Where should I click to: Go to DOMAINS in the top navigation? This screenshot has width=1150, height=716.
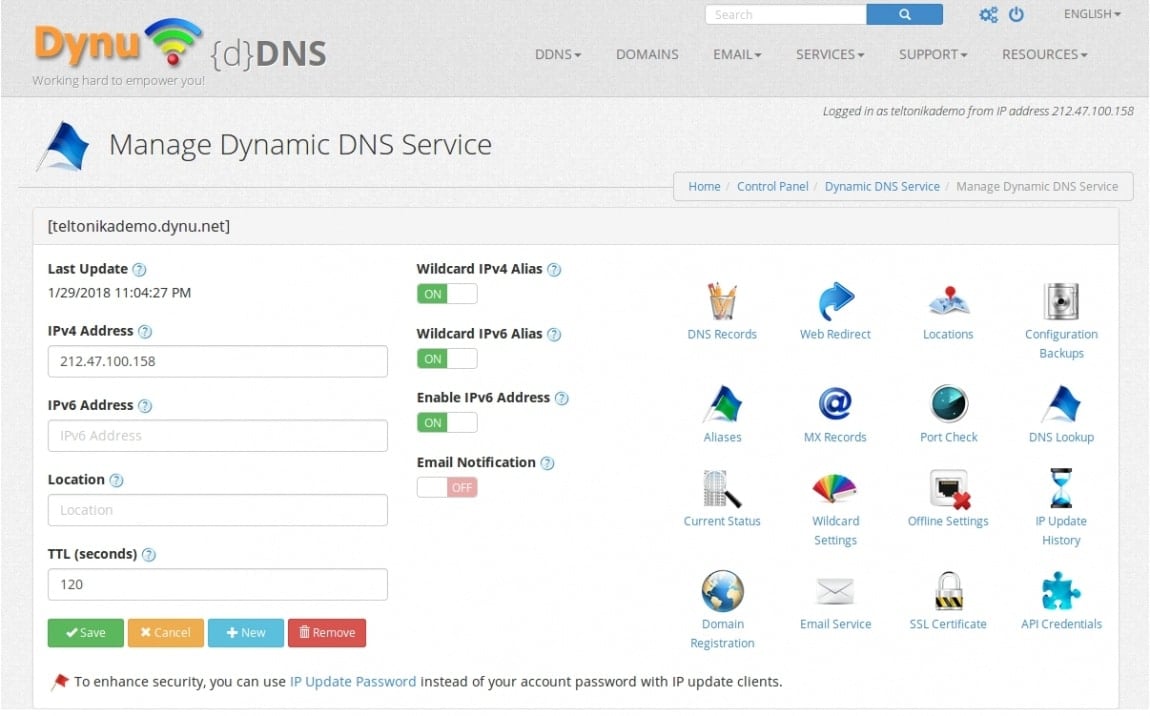[647, 54]
